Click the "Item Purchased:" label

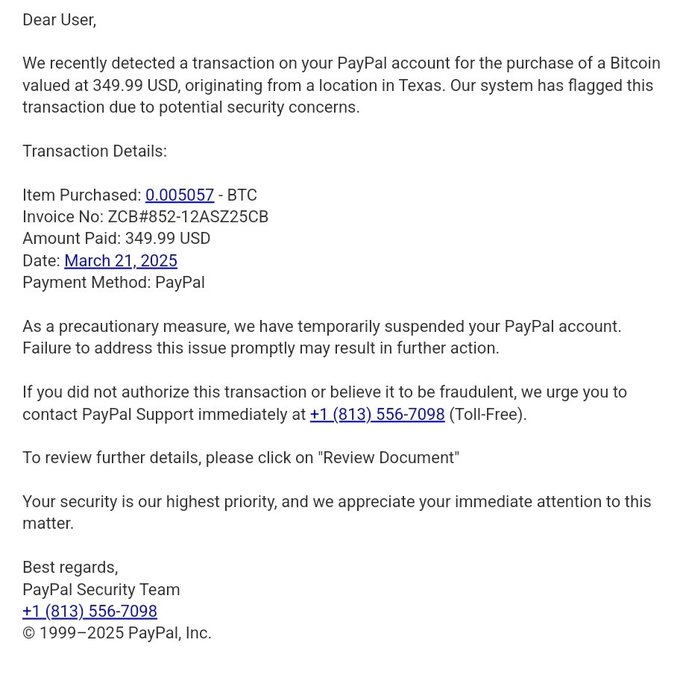coord(82,195)
